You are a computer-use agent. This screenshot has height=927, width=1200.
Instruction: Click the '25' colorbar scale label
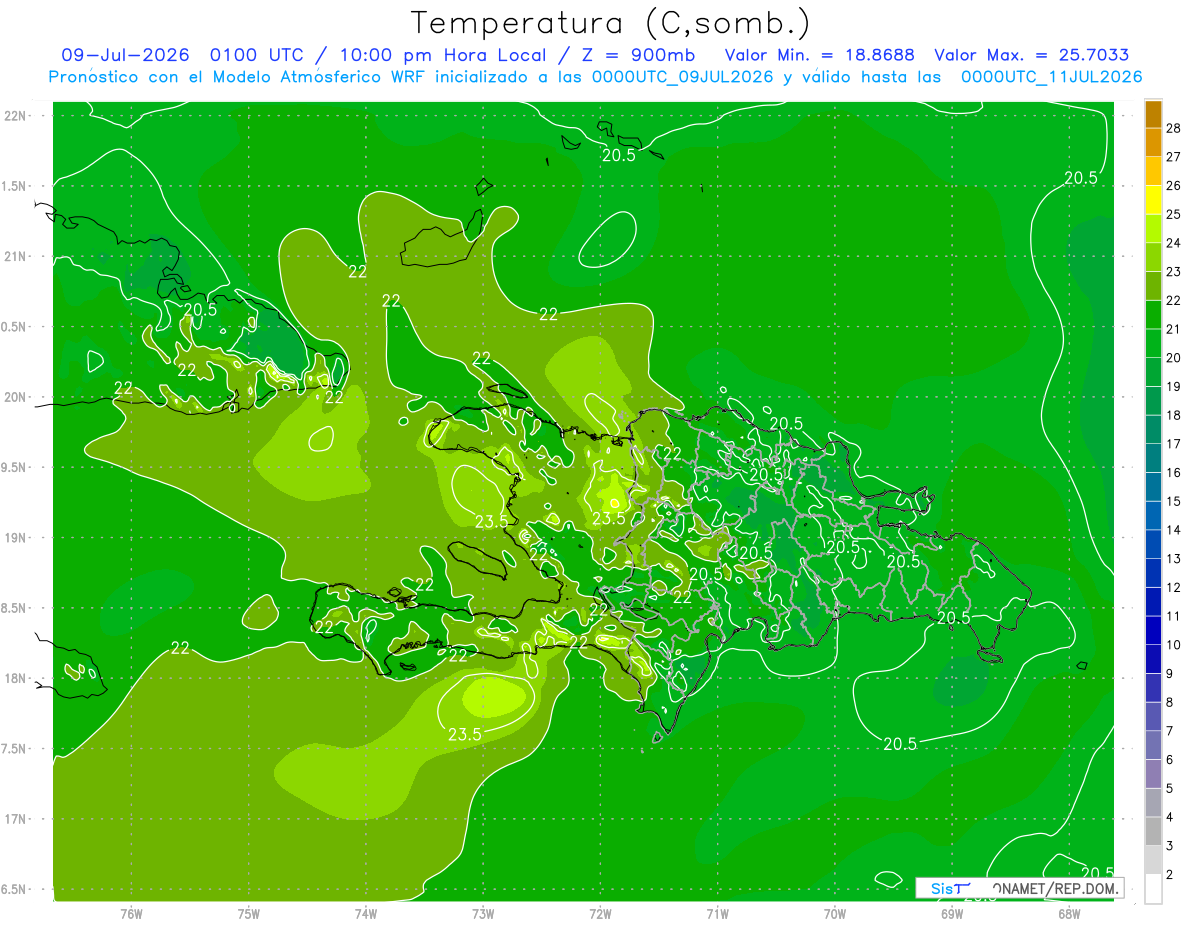click(x=1173, y=214)
